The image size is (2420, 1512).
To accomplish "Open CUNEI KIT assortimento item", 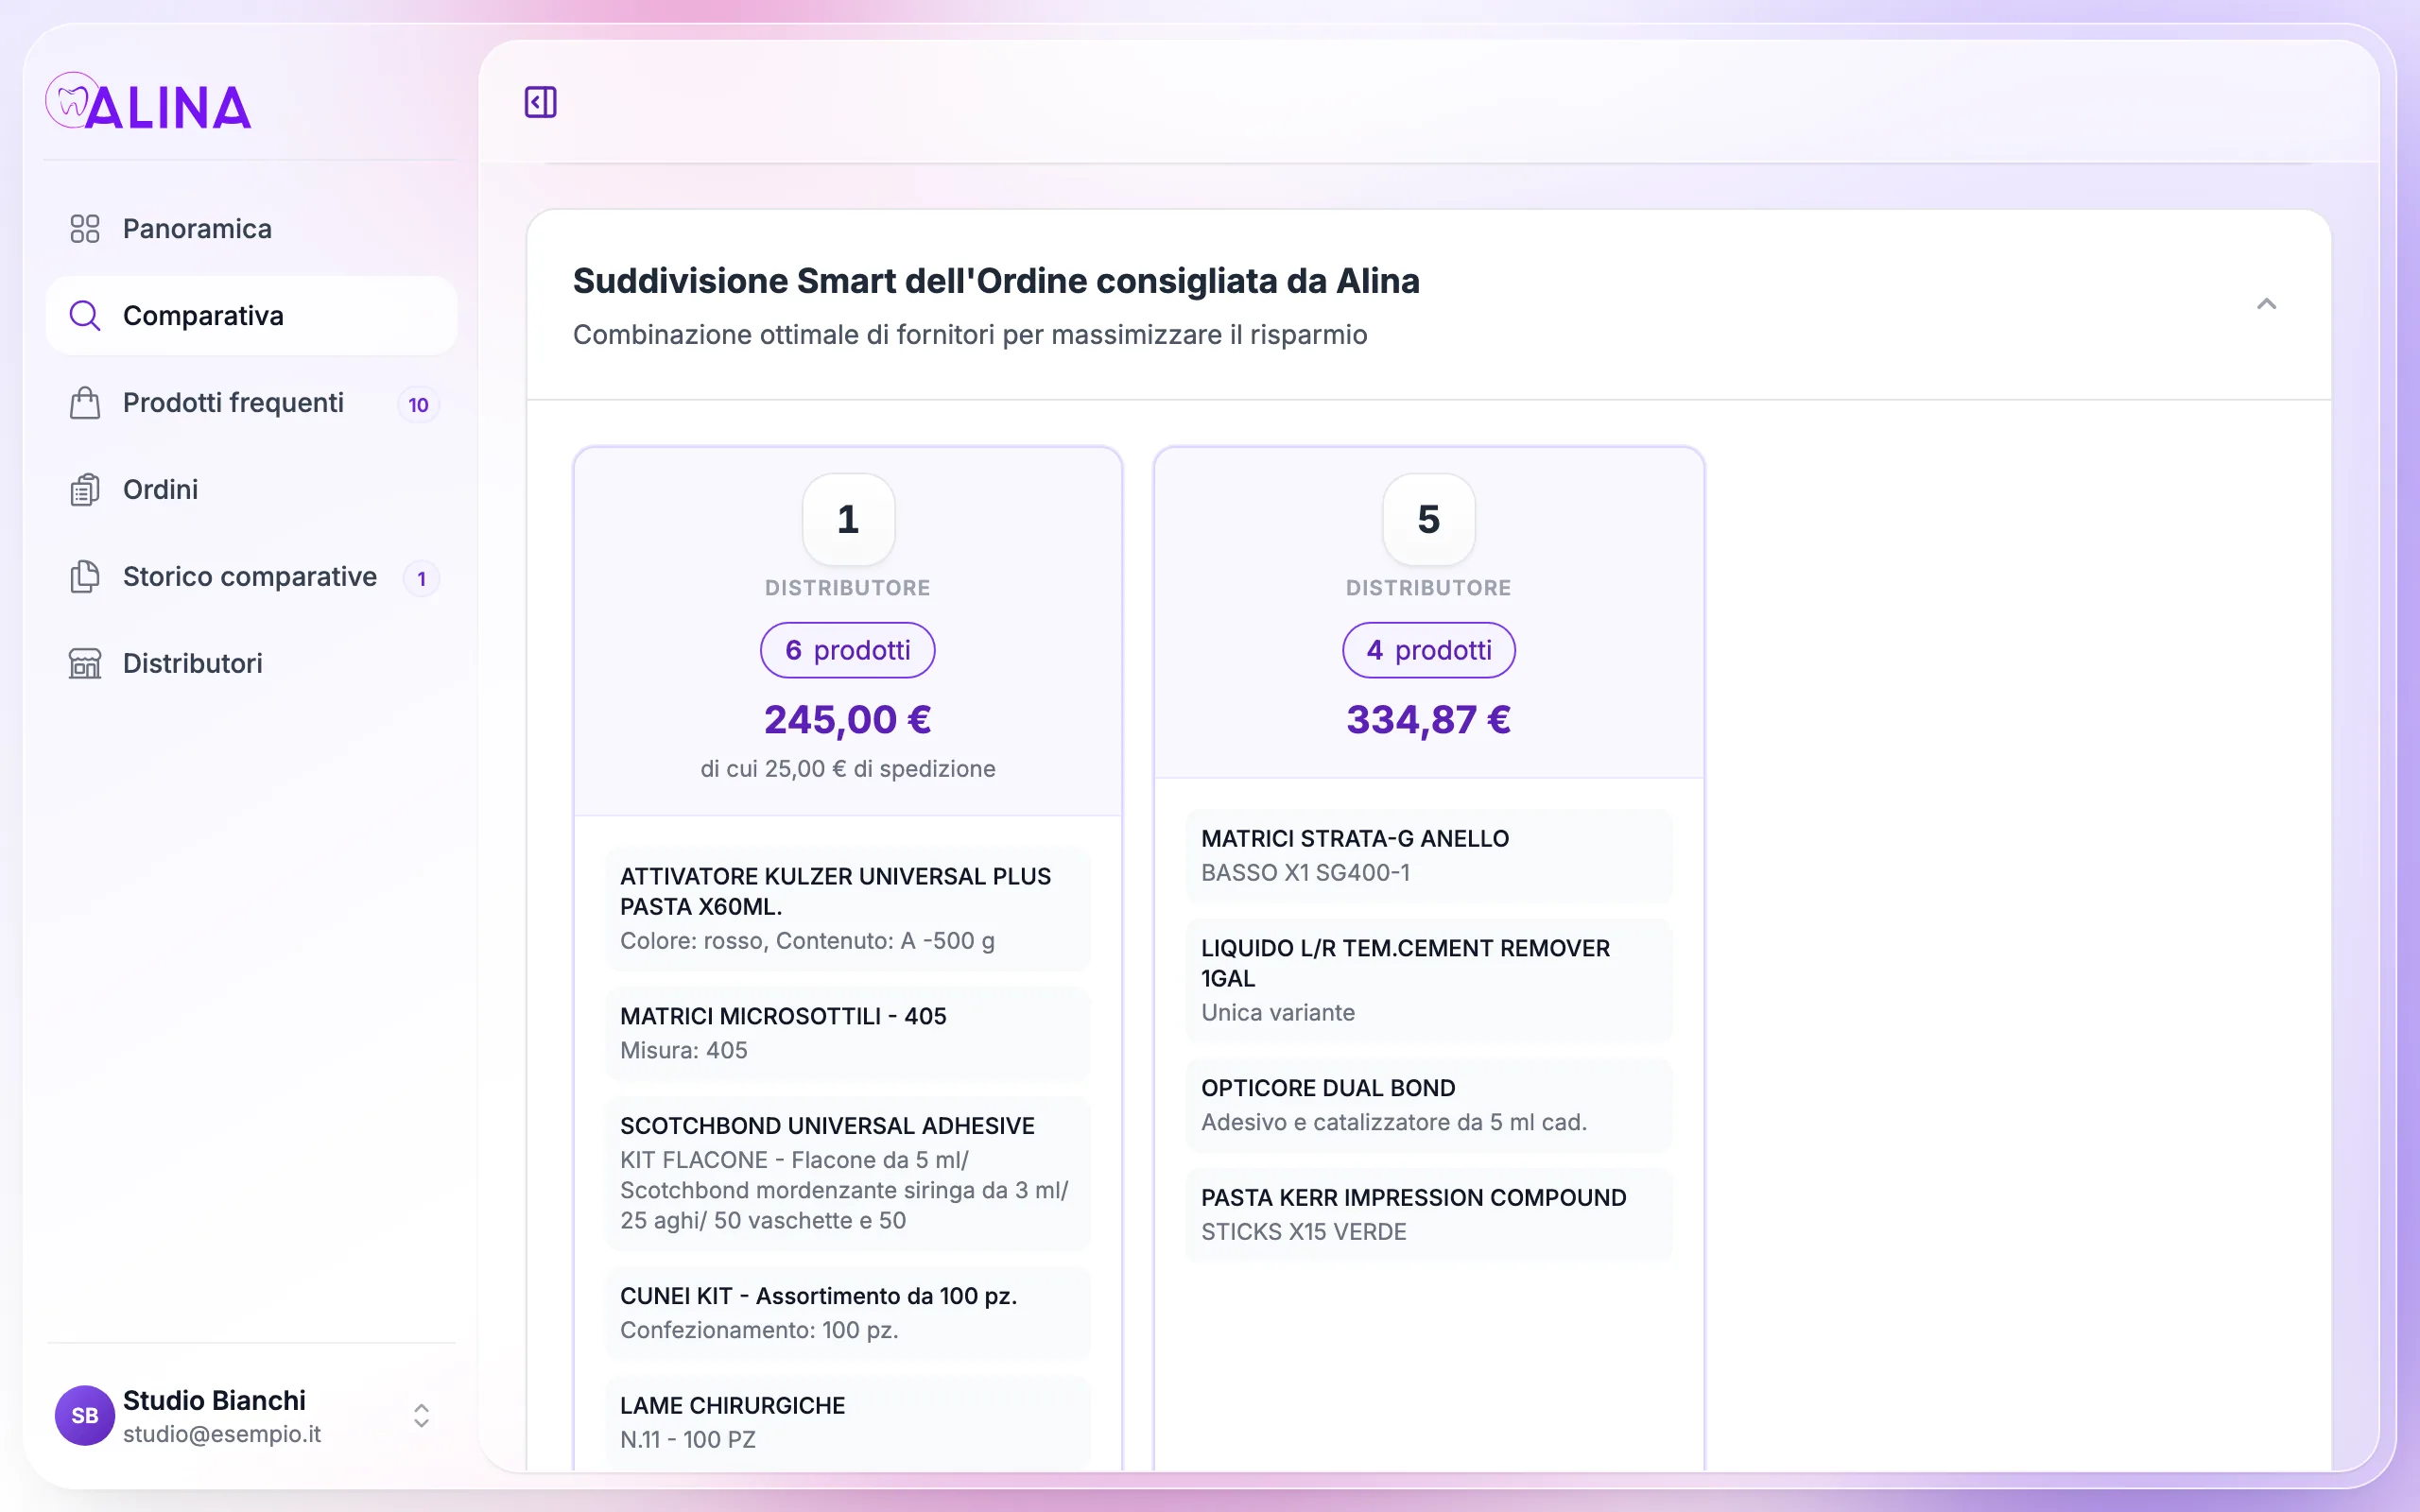I will pos(847,1313).
